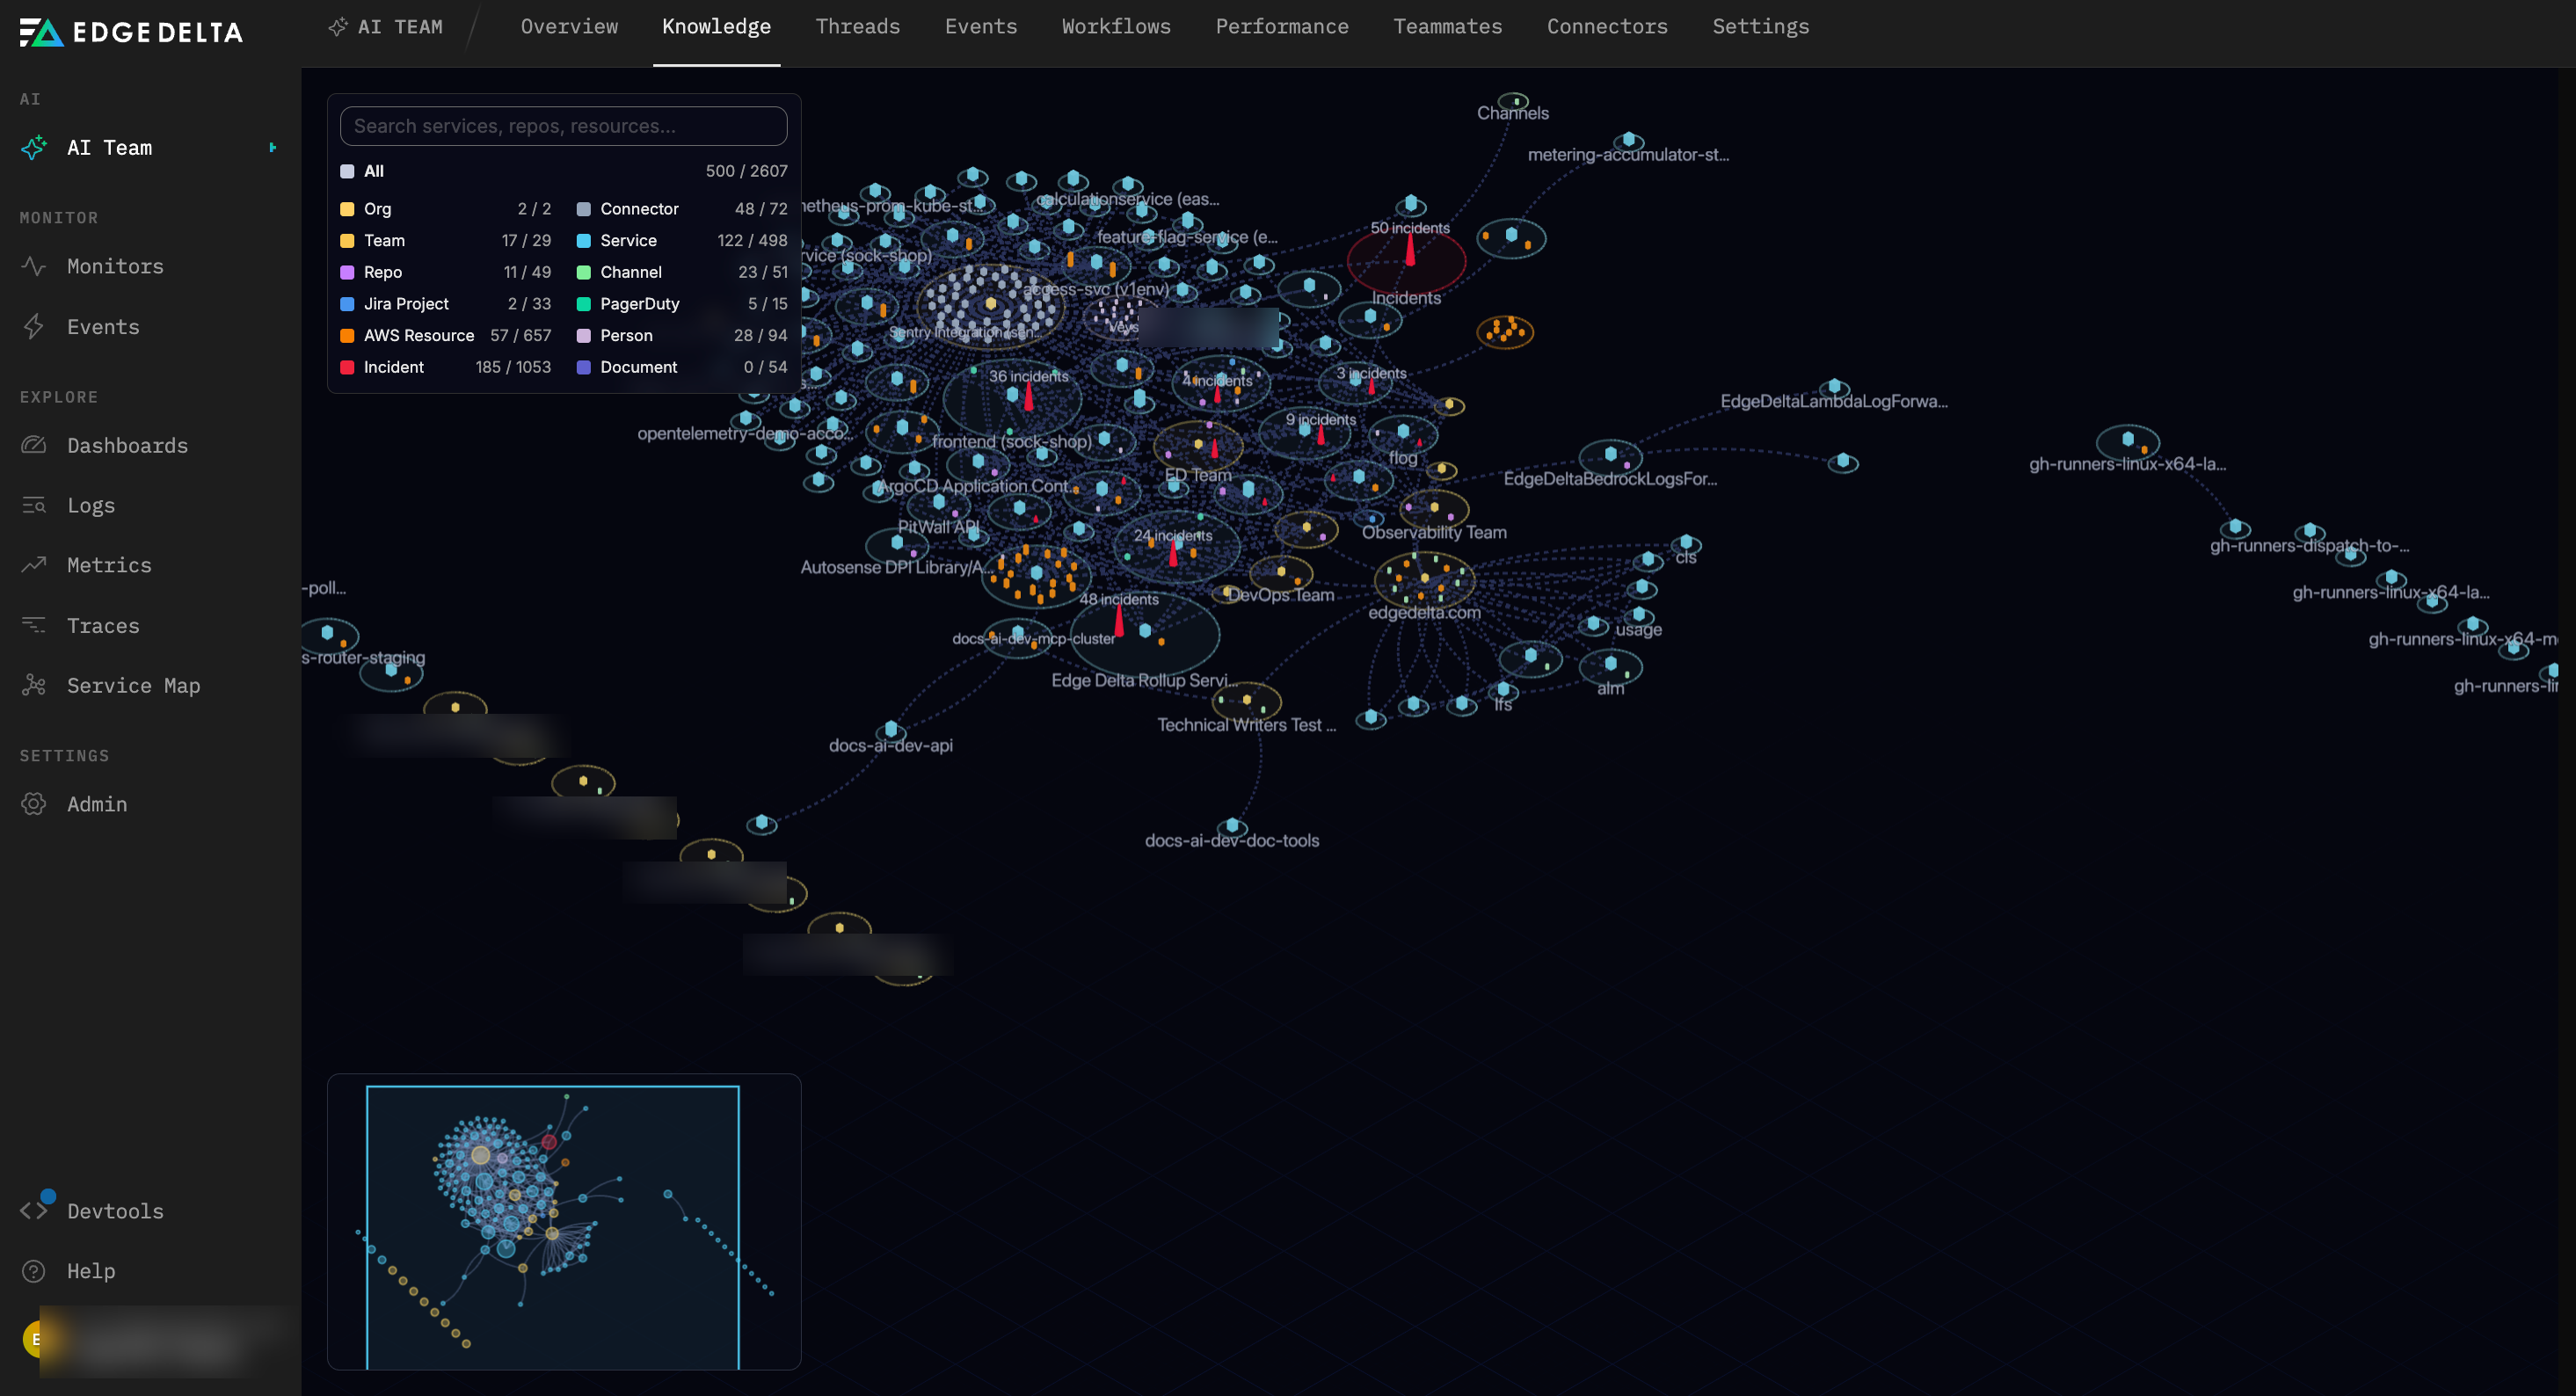The image size is (2576, 1396).
Task: Click the Monitors pulse icon
Action: (x=34, y=266)
